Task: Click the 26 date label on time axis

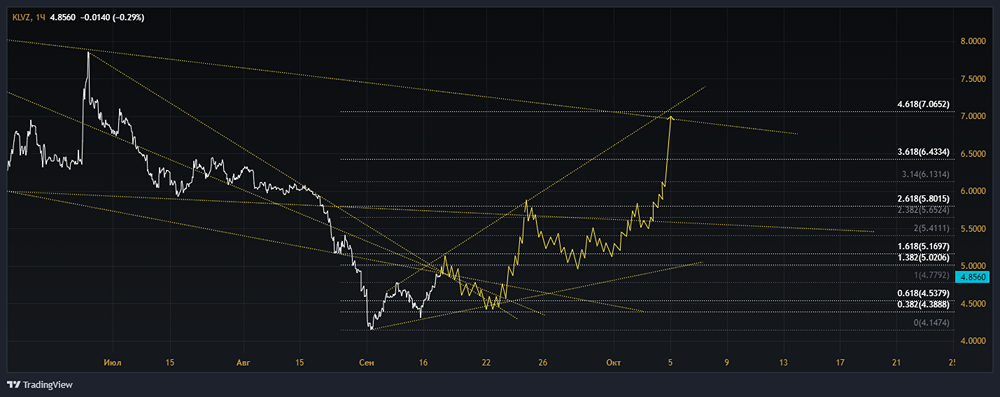Action: tap(543, 363)
